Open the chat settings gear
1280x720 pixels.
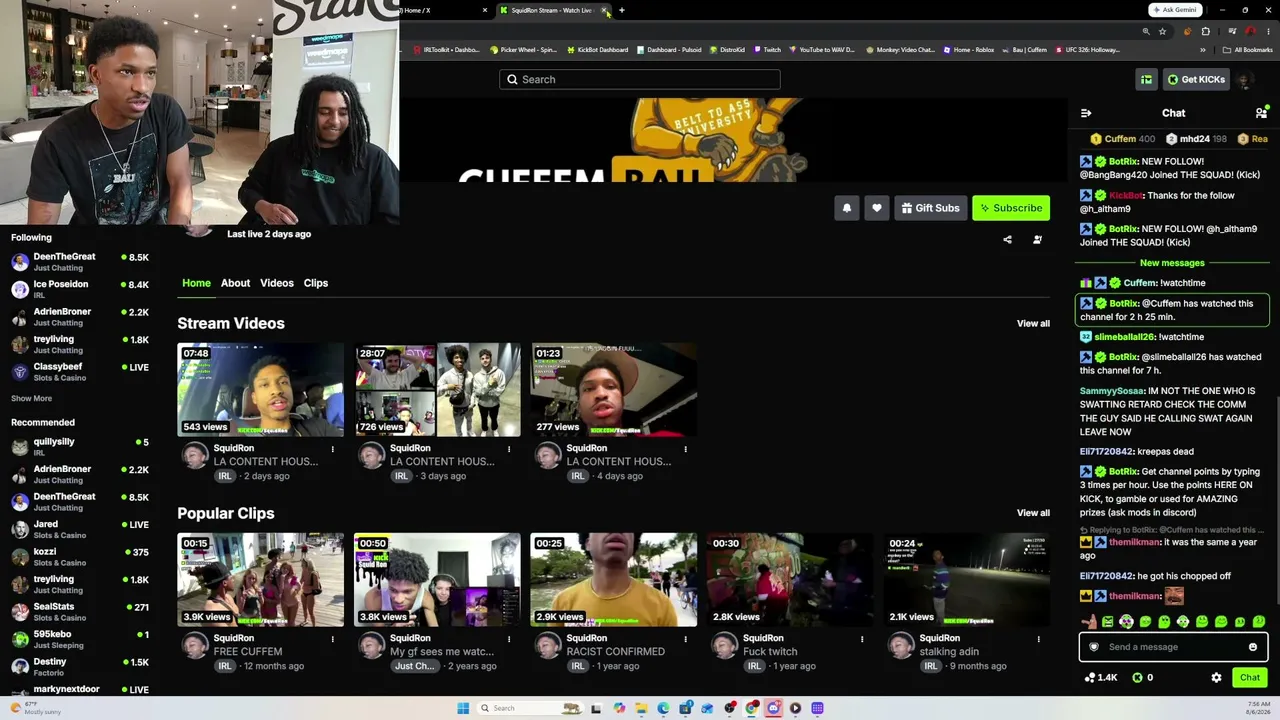[1216, 677]
